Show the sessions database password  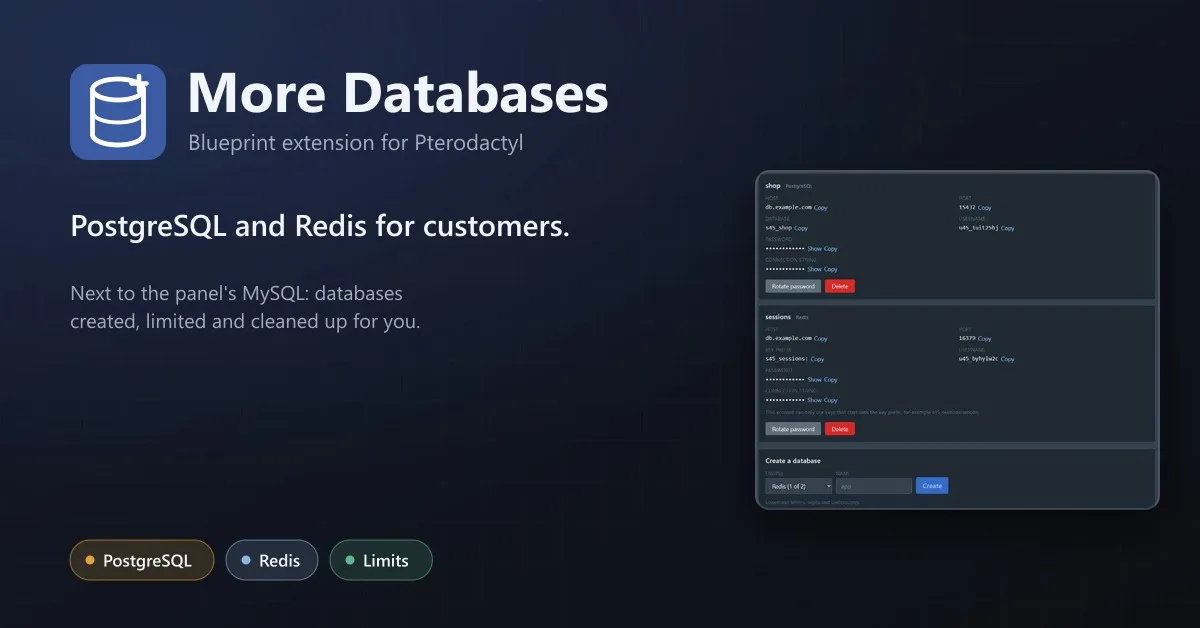[x=814, y=380]
